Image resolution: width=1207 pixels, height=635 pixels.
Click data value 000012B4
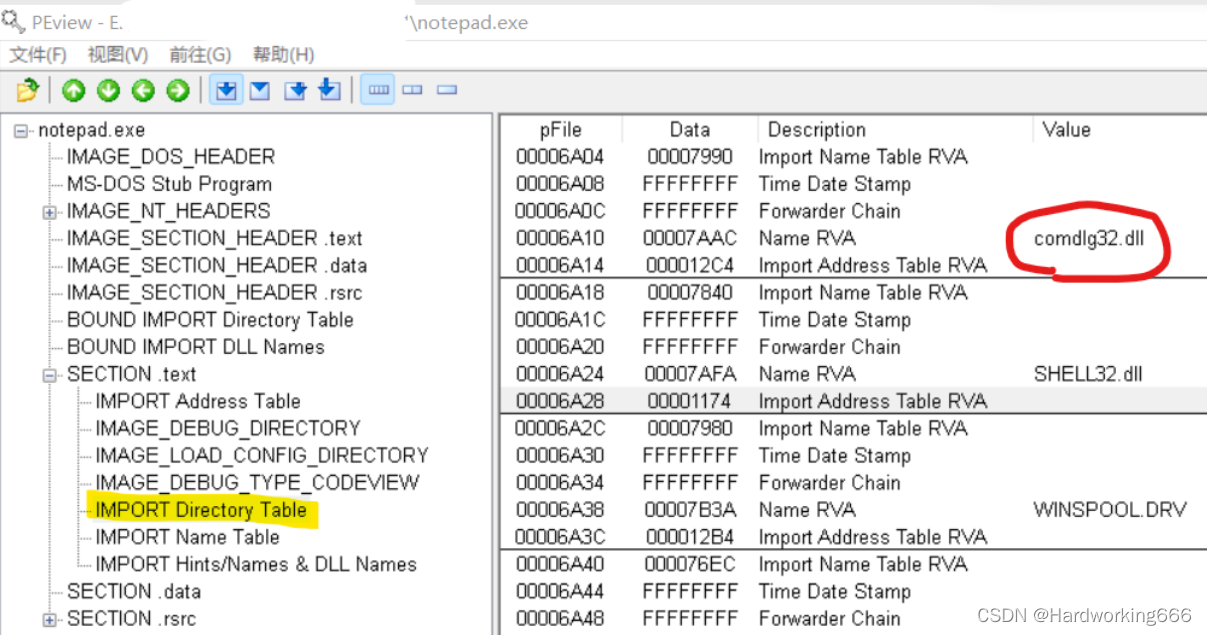tap(690, 537)
